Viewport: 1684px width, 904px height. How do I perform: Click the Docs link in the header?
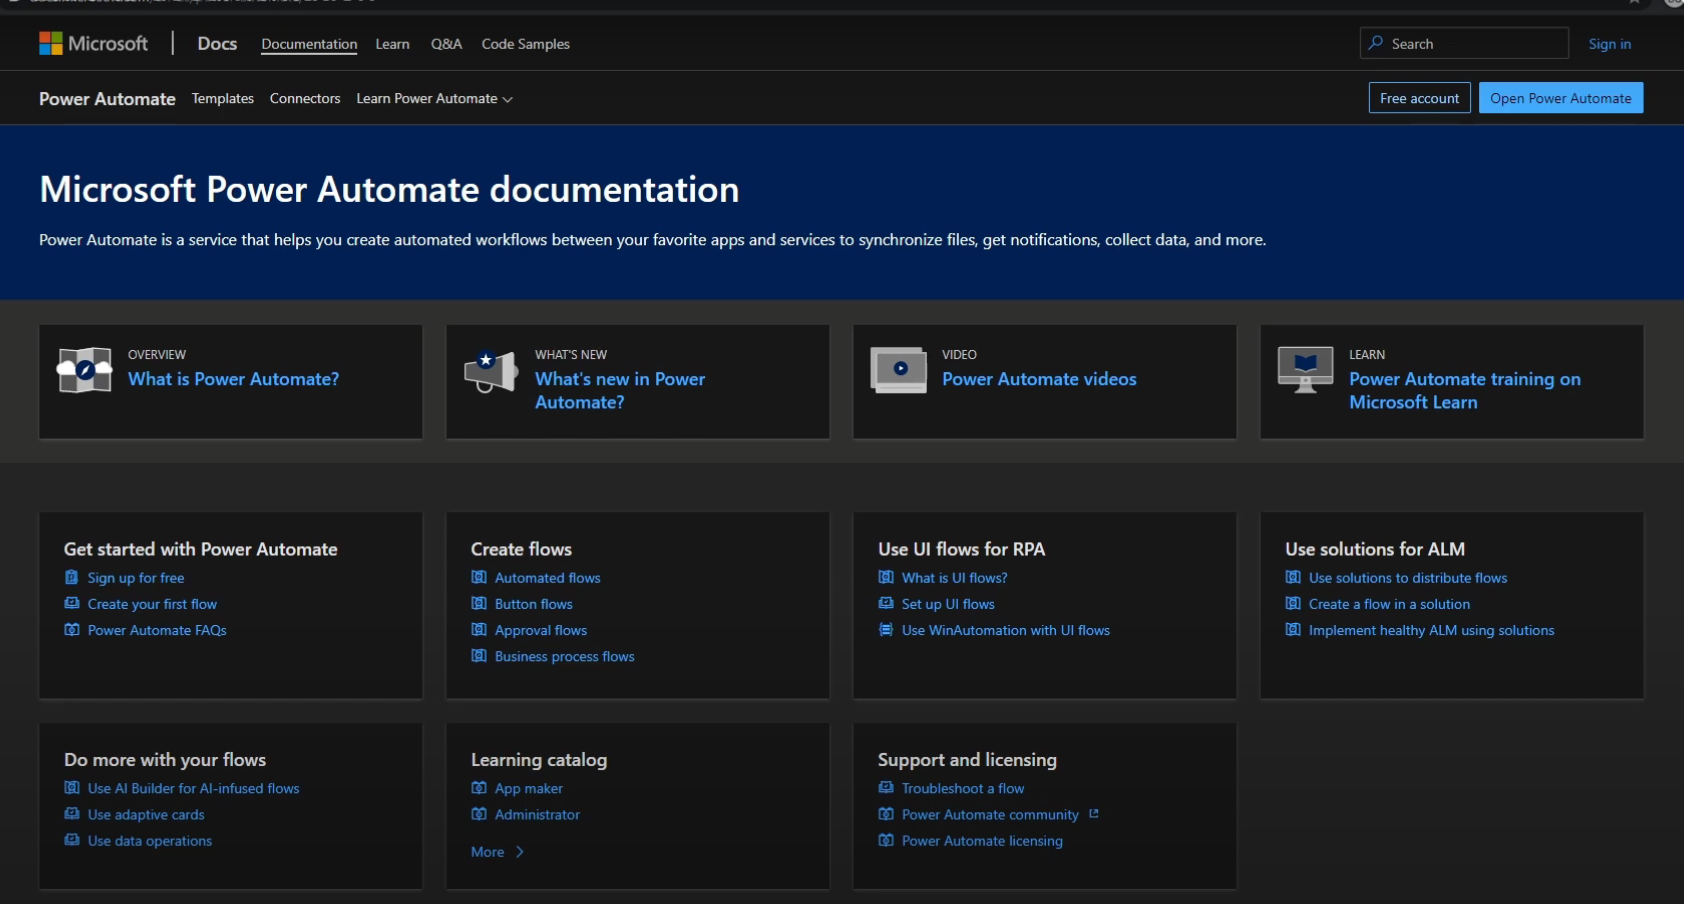point(217,43)
